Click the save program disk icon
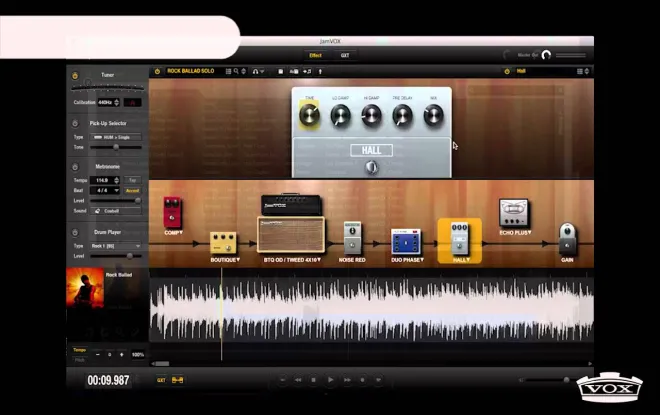 point(281,72)
